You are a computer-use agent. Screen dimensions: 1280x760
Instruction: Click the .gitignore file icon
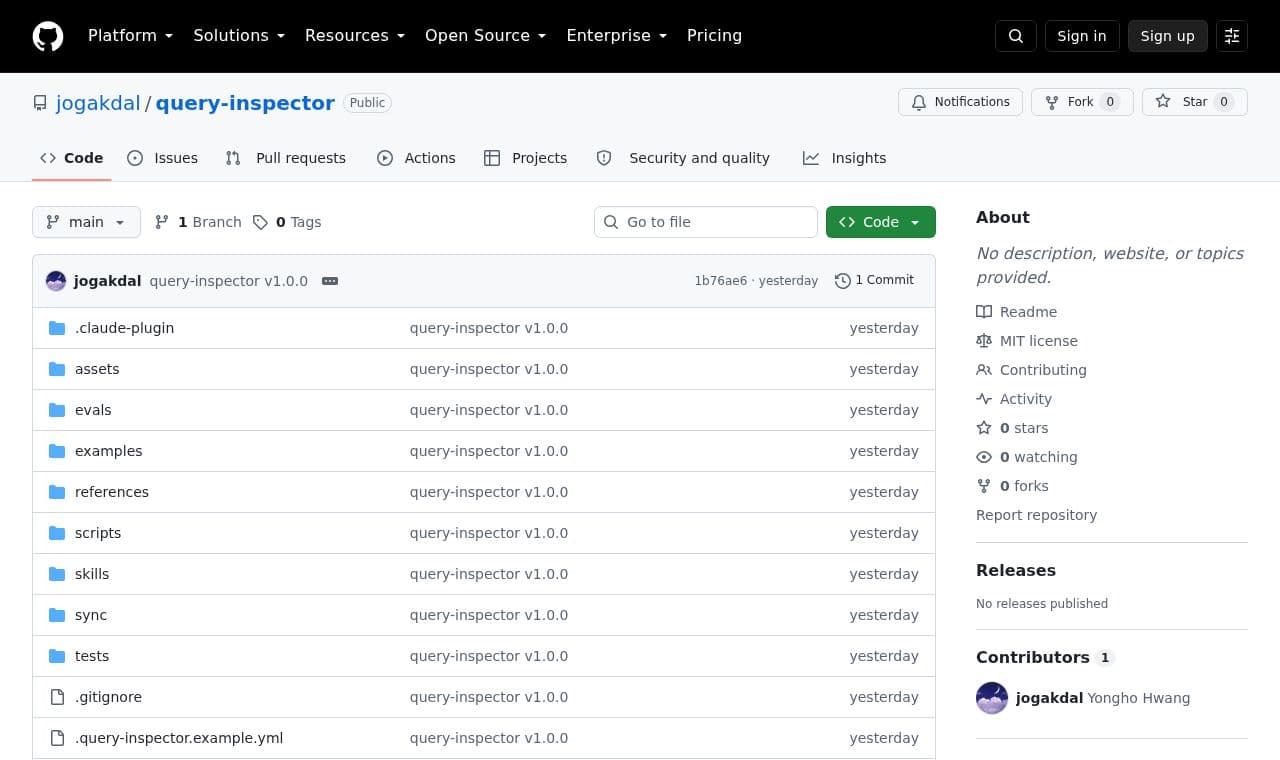(57, 697)
